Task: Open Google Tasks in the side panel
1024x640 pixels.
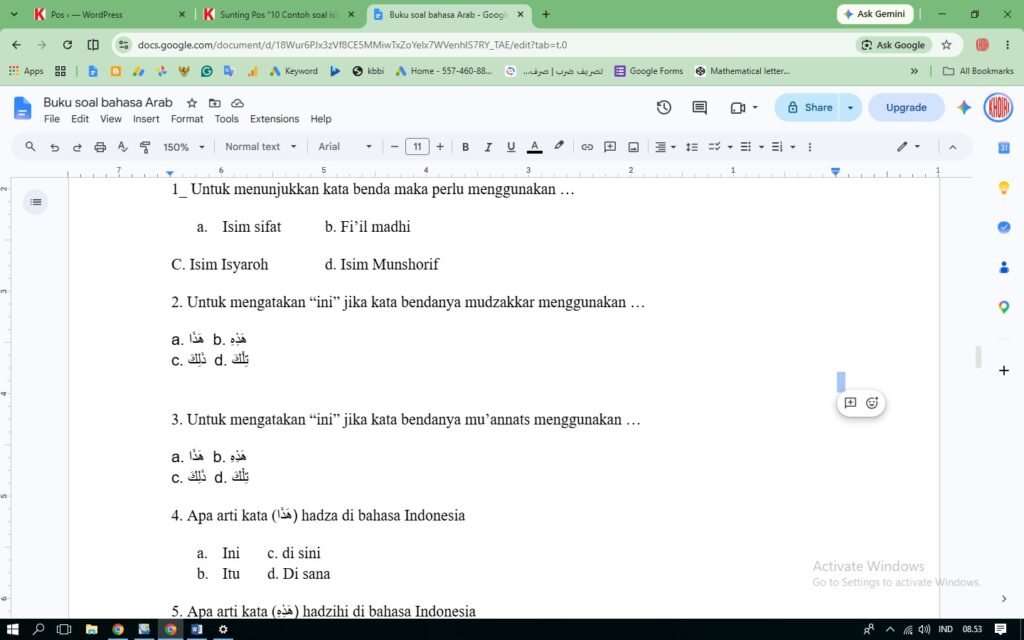Action: click(1004, 227)
